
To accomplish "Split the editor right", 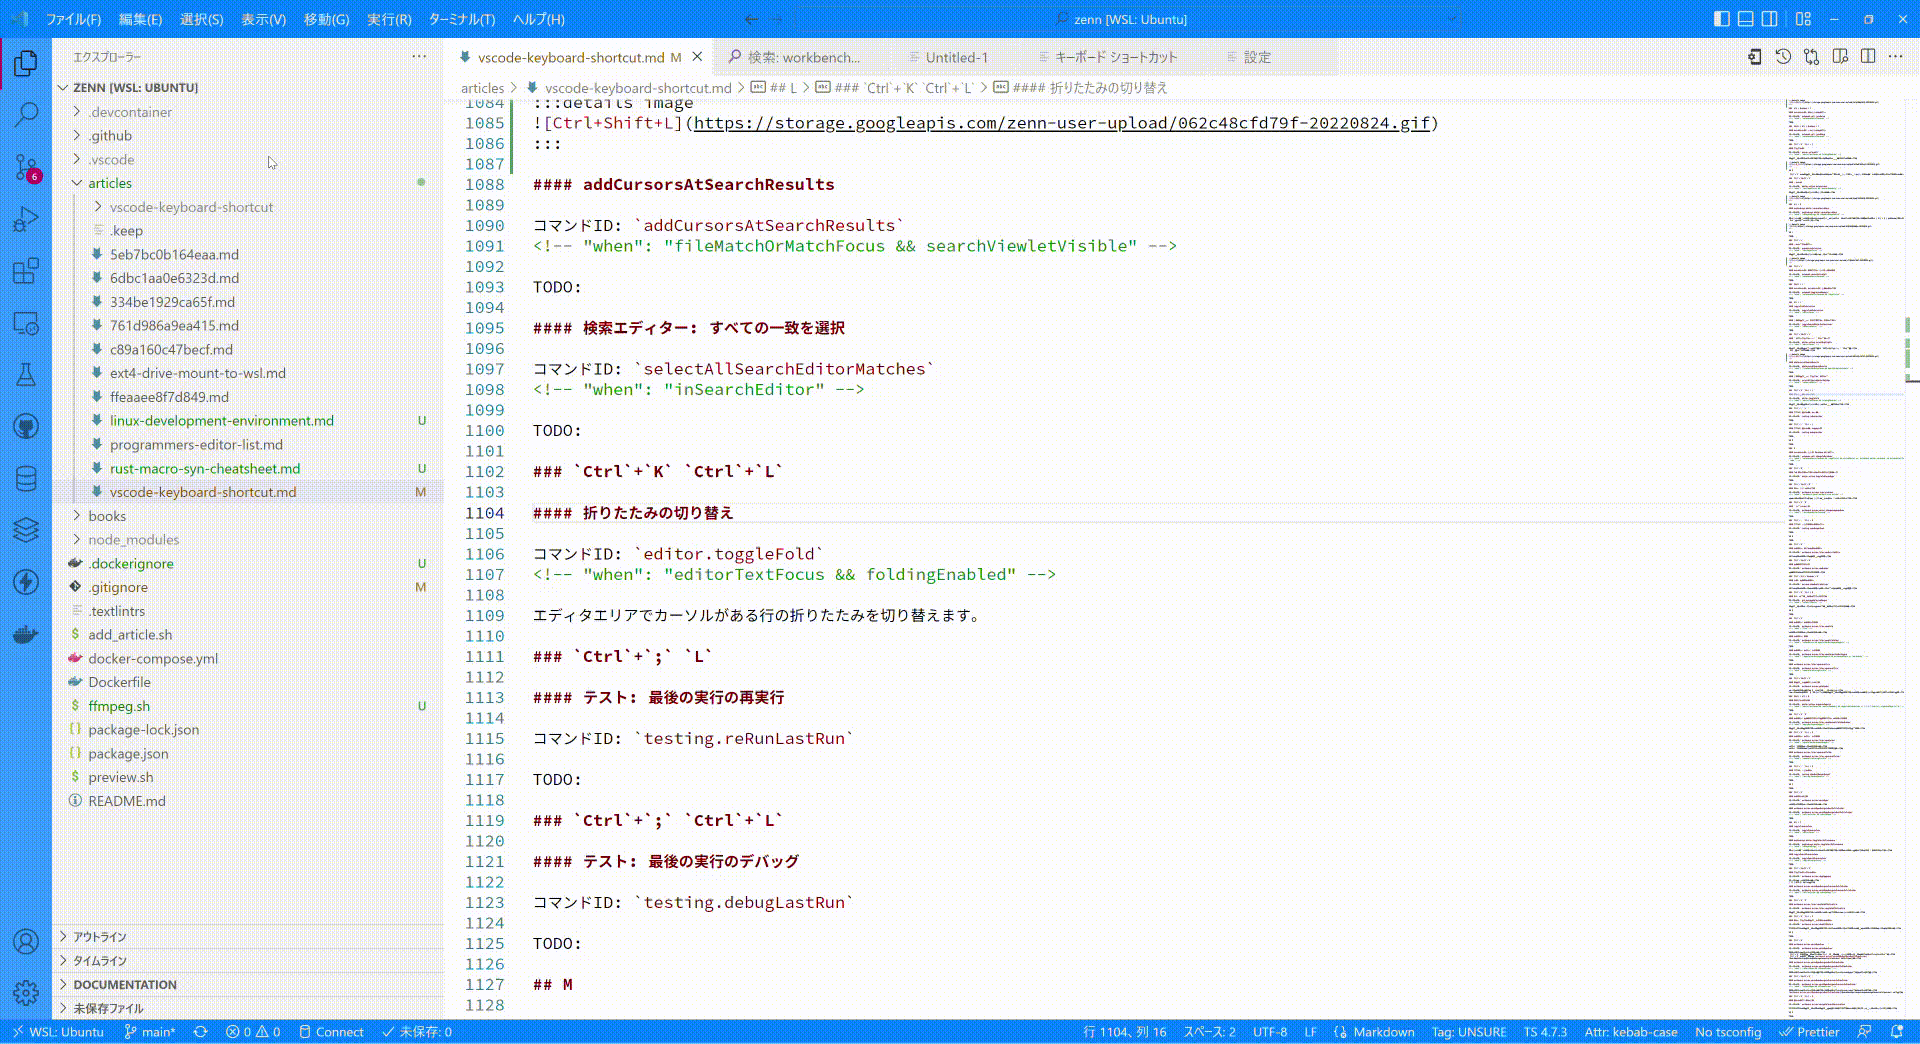I will coord(1868,57).
